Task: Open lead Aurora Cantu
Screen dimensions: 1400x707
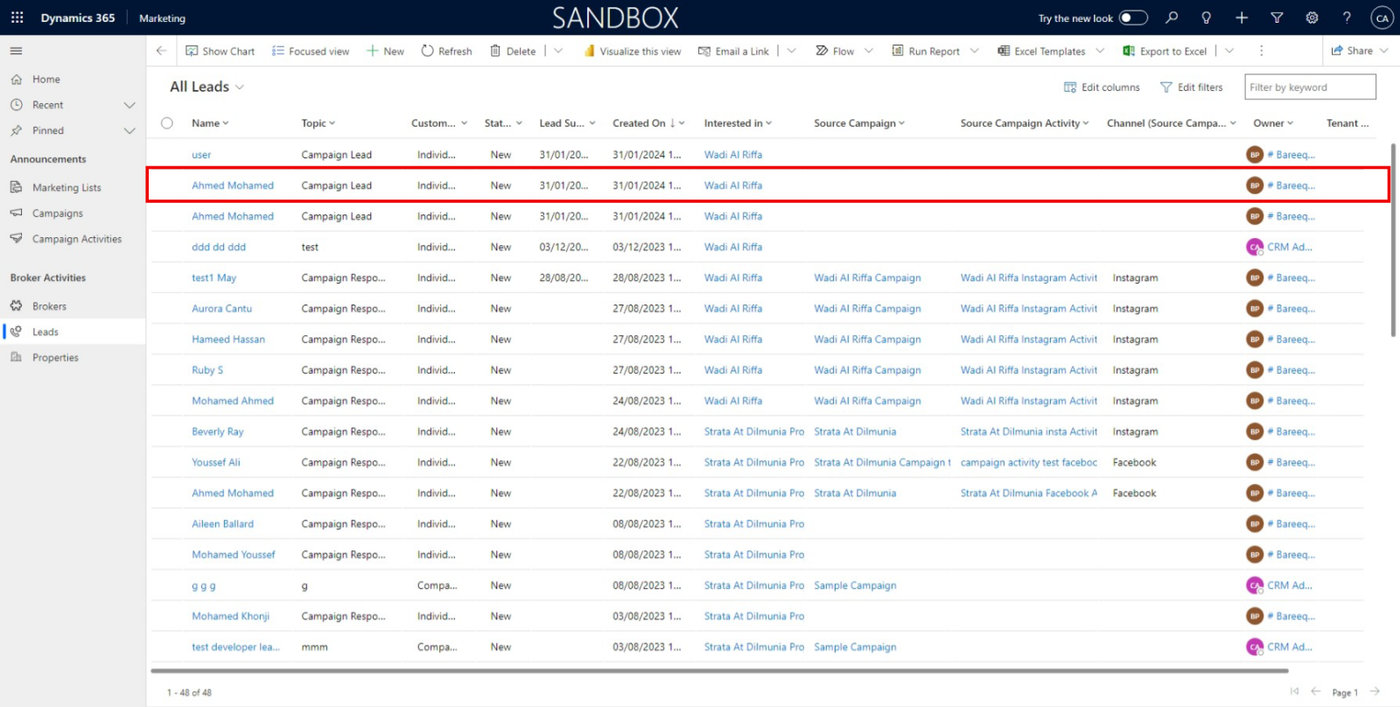Action: (x=222, y=309)
